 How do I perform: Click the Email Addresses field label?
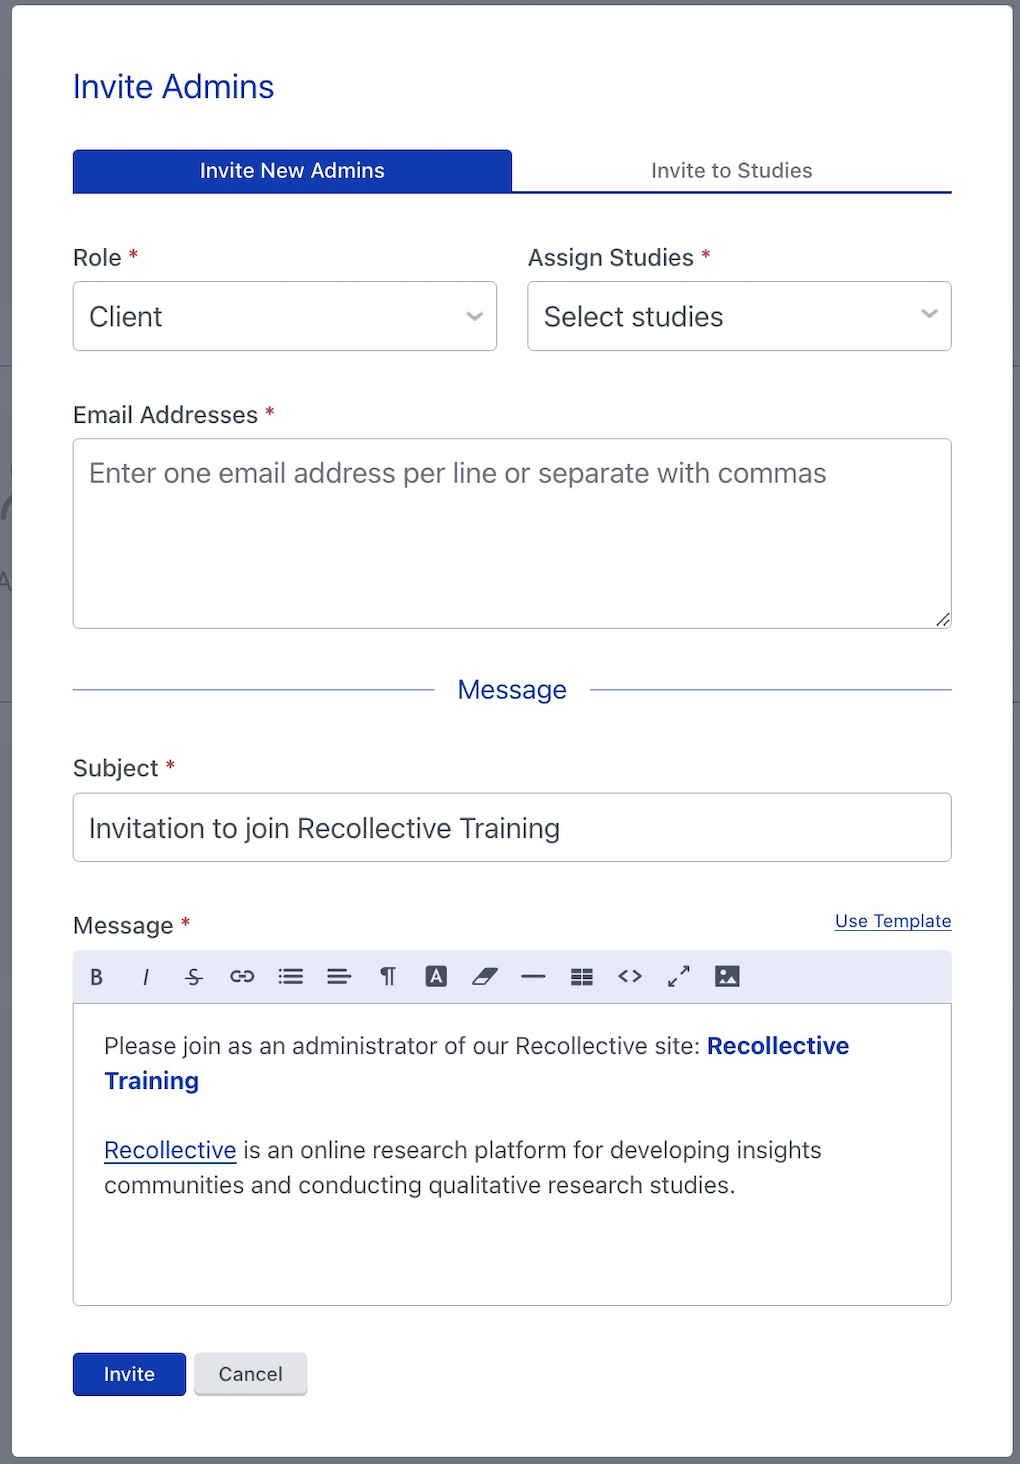point(165,415)
